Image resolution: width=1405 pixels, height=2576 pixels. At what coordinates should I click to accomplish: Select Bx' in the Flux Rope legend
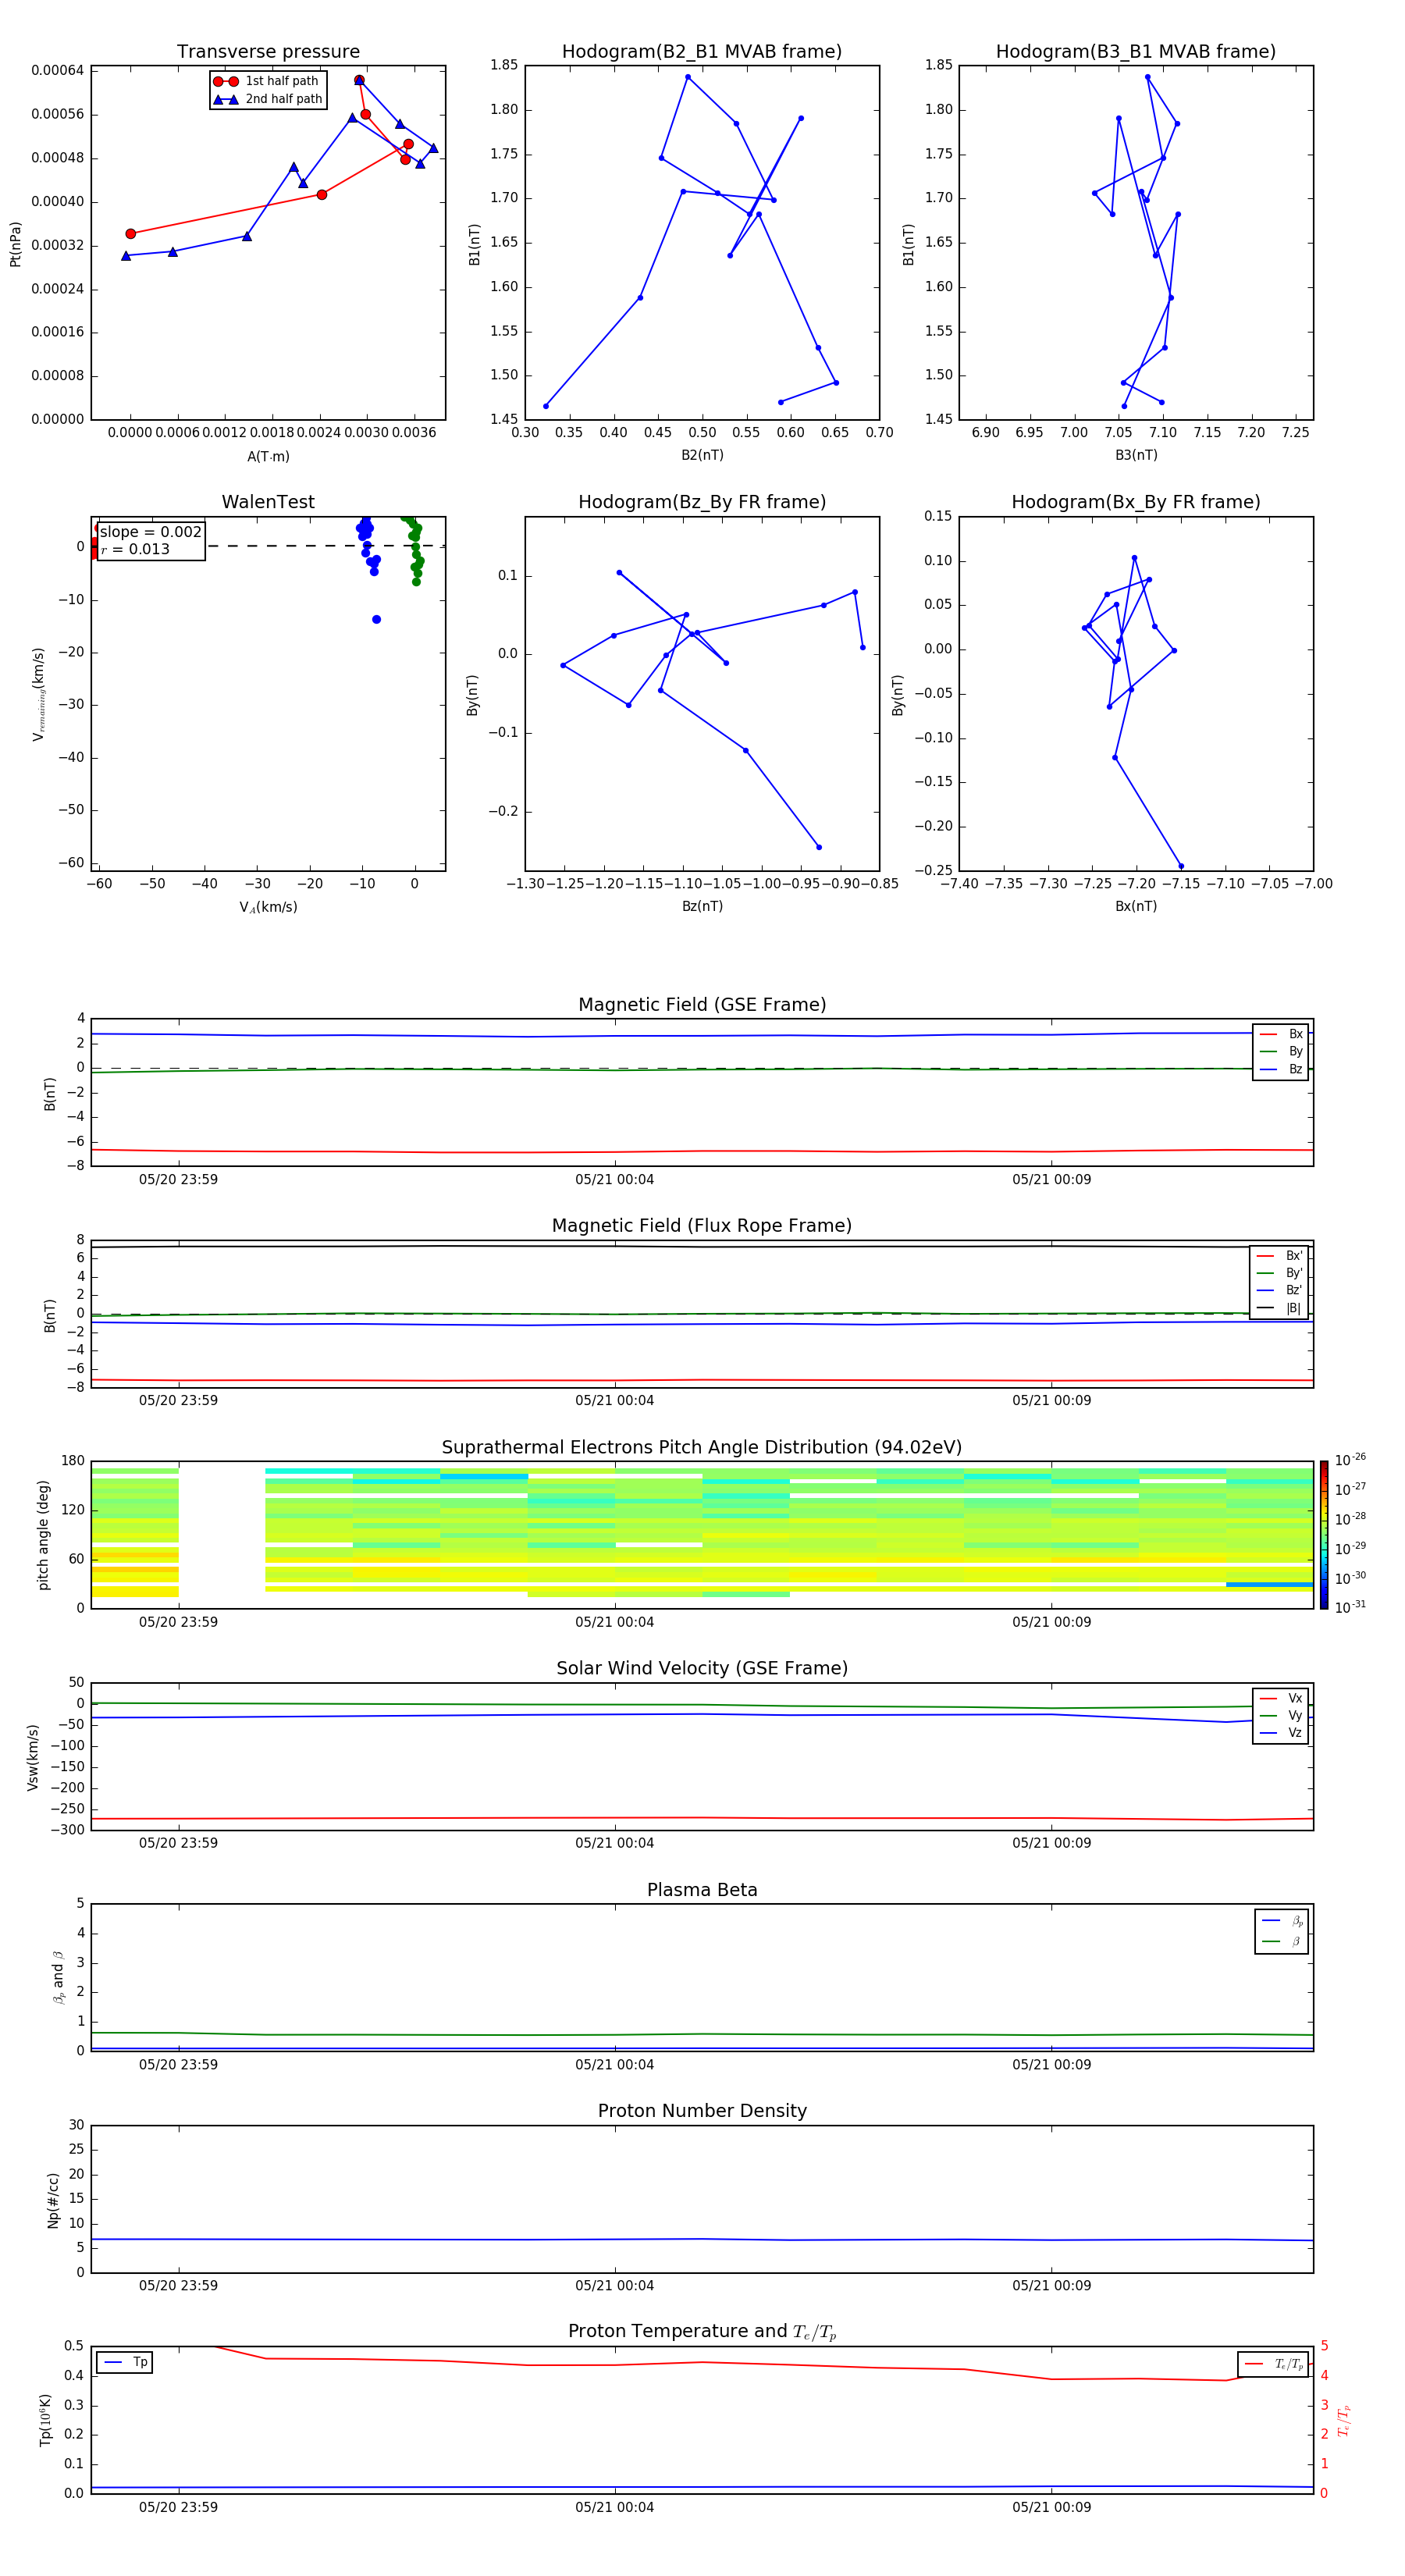[x=1280, y=1256]
